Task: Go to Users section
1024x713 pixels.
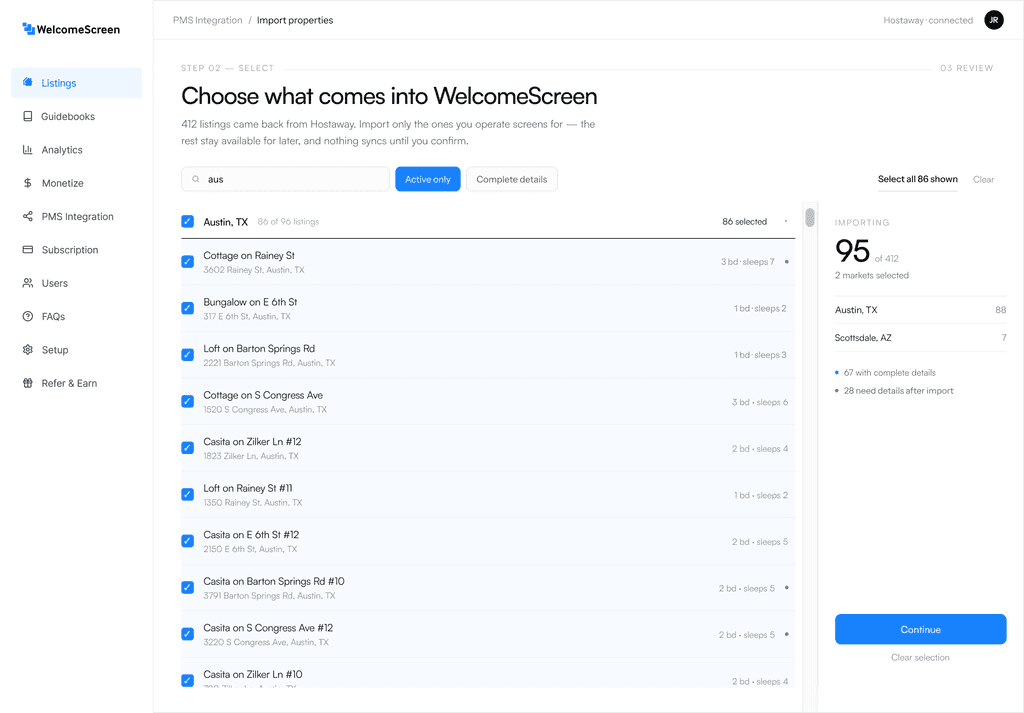Action: pos(76,283)
